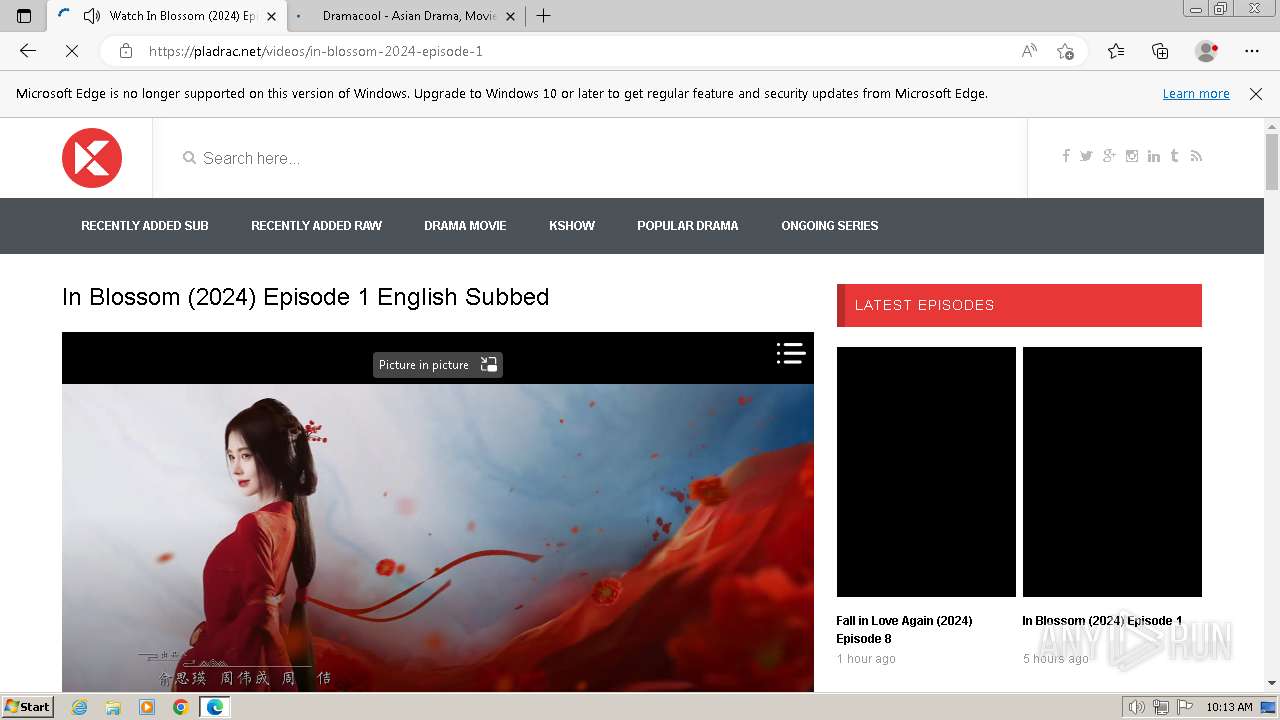This screenshot has height=720, width=1280.
Task: Open the site's Instagram icon
Action: click(1132, 156)
